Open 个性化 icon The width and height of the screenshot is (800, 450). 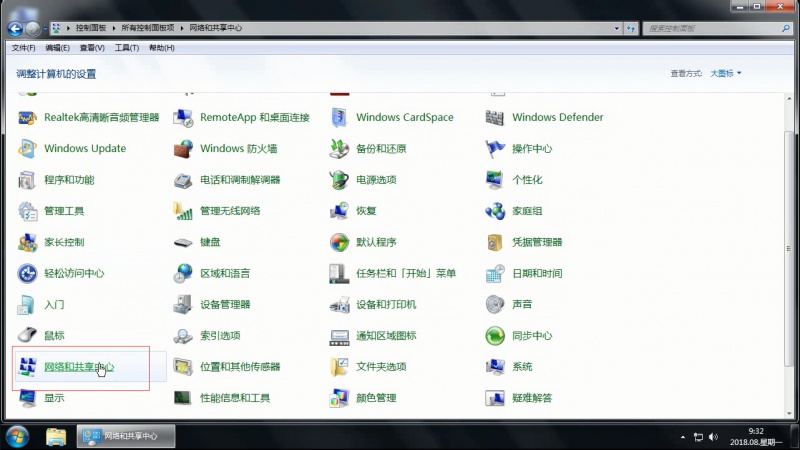[x=495, y=180]
